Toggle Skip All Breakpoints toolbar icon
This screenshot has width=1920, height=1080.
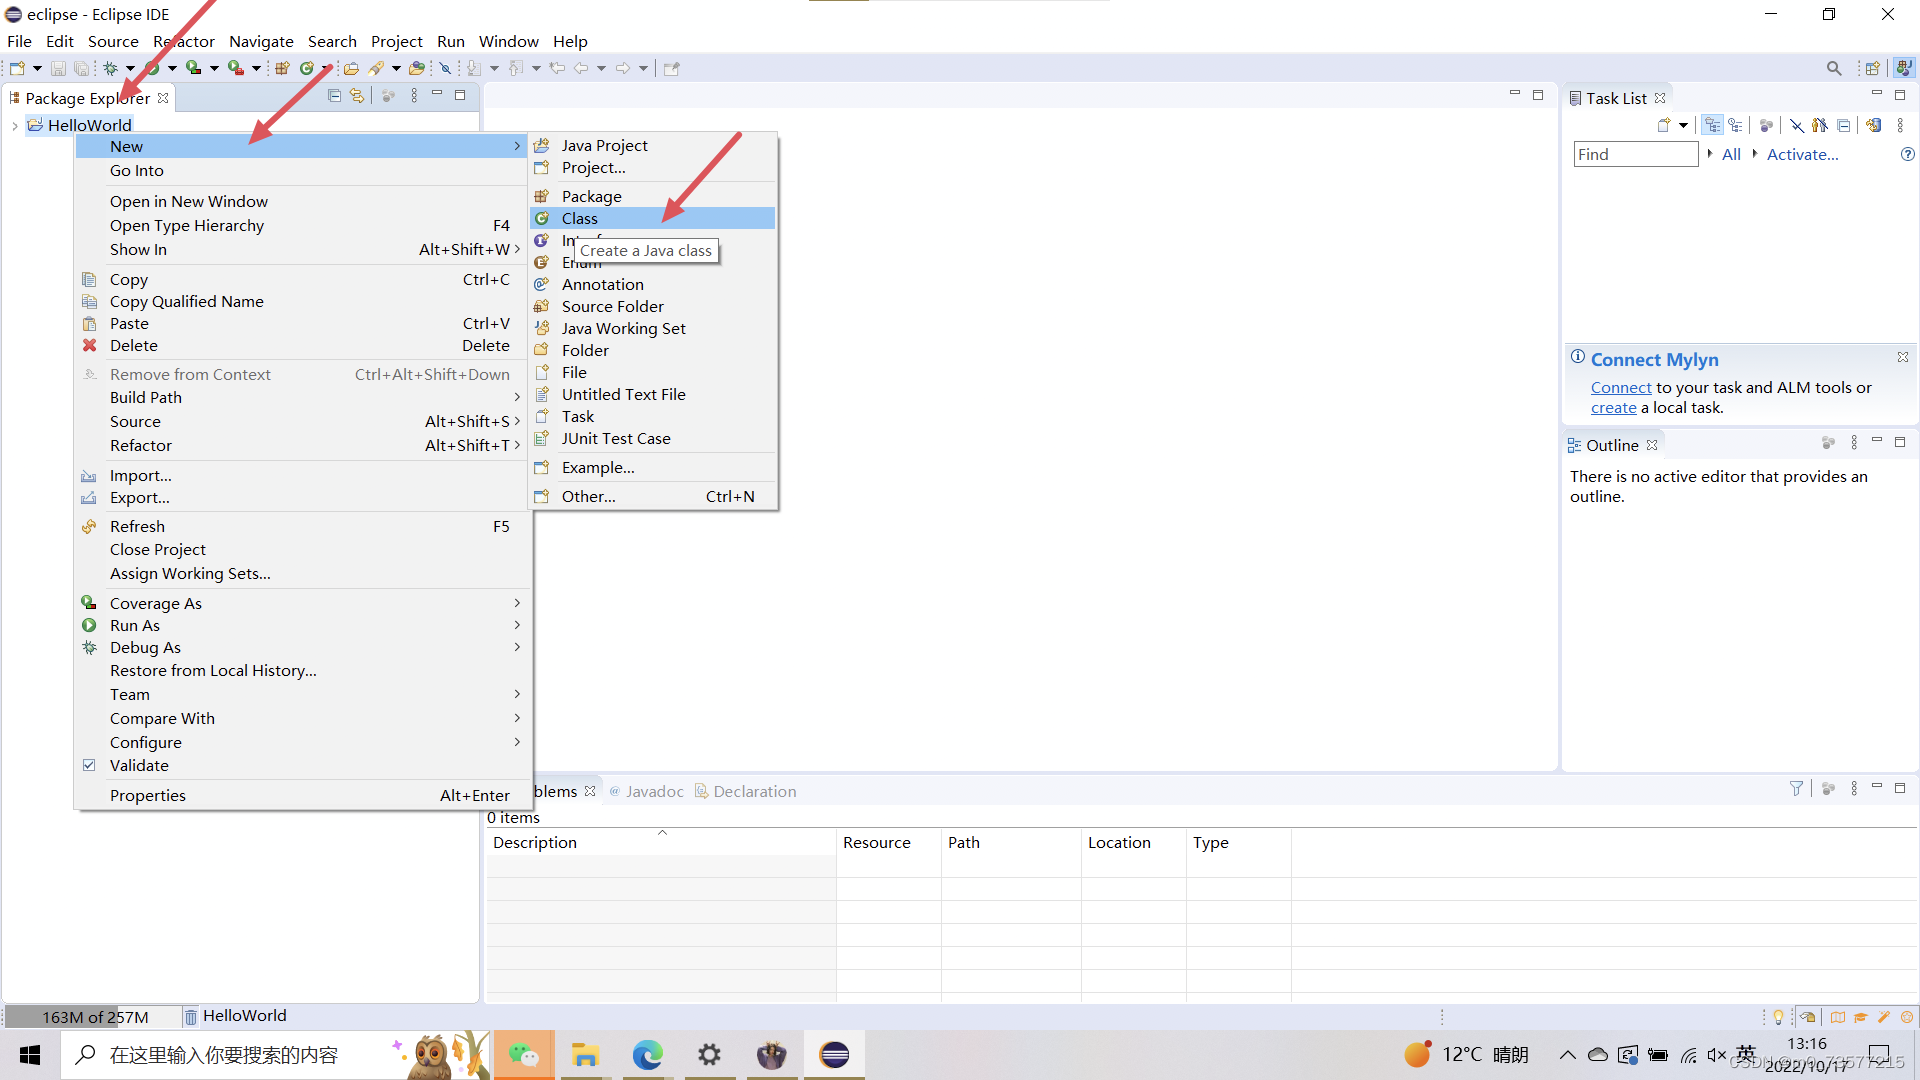click(446, 68)
